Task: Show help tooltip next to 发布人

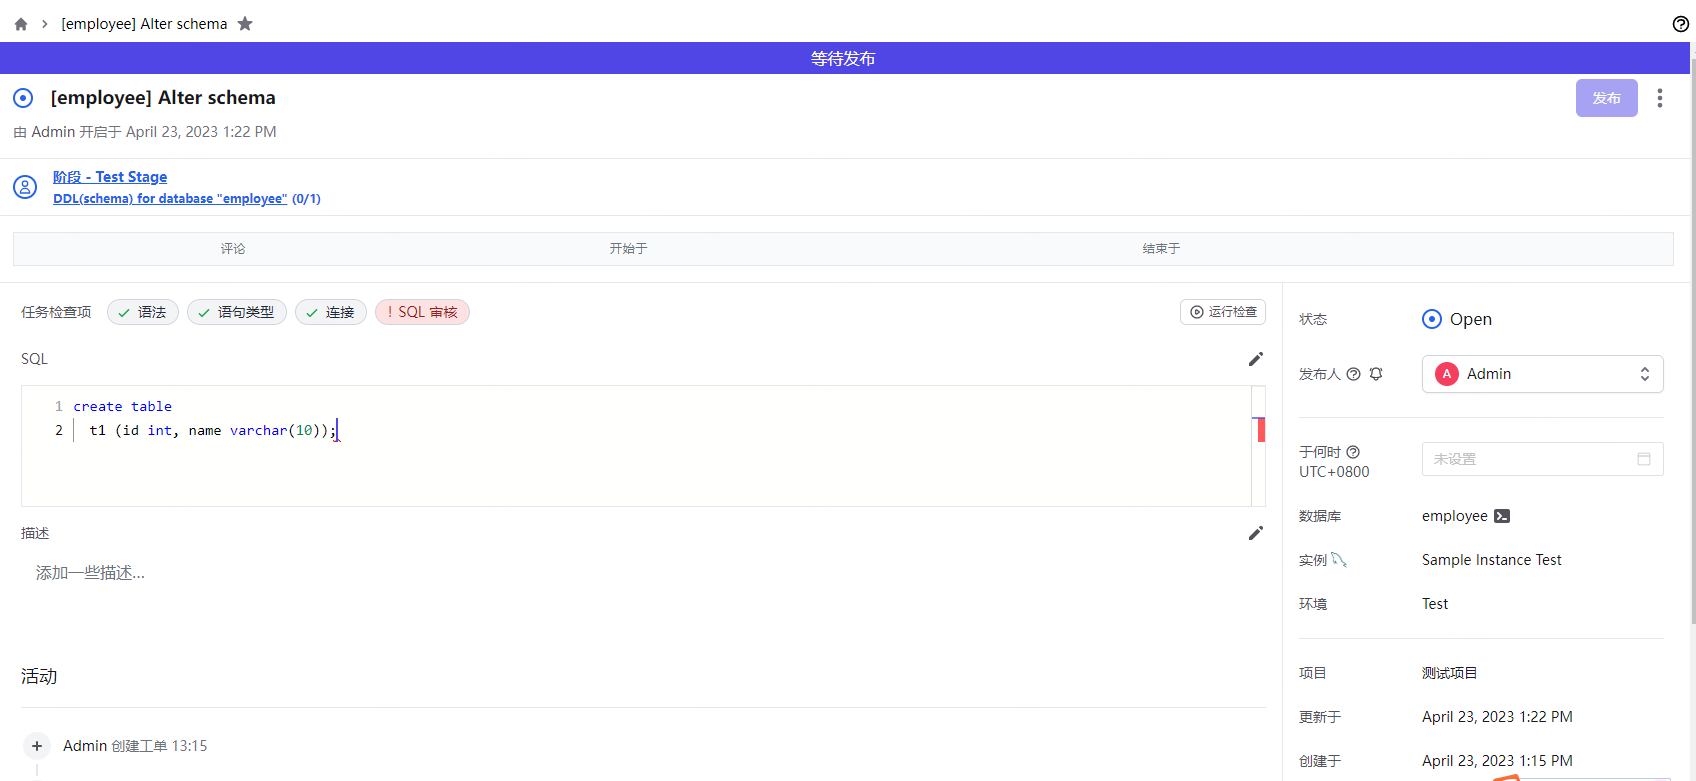Action: 1354,374
